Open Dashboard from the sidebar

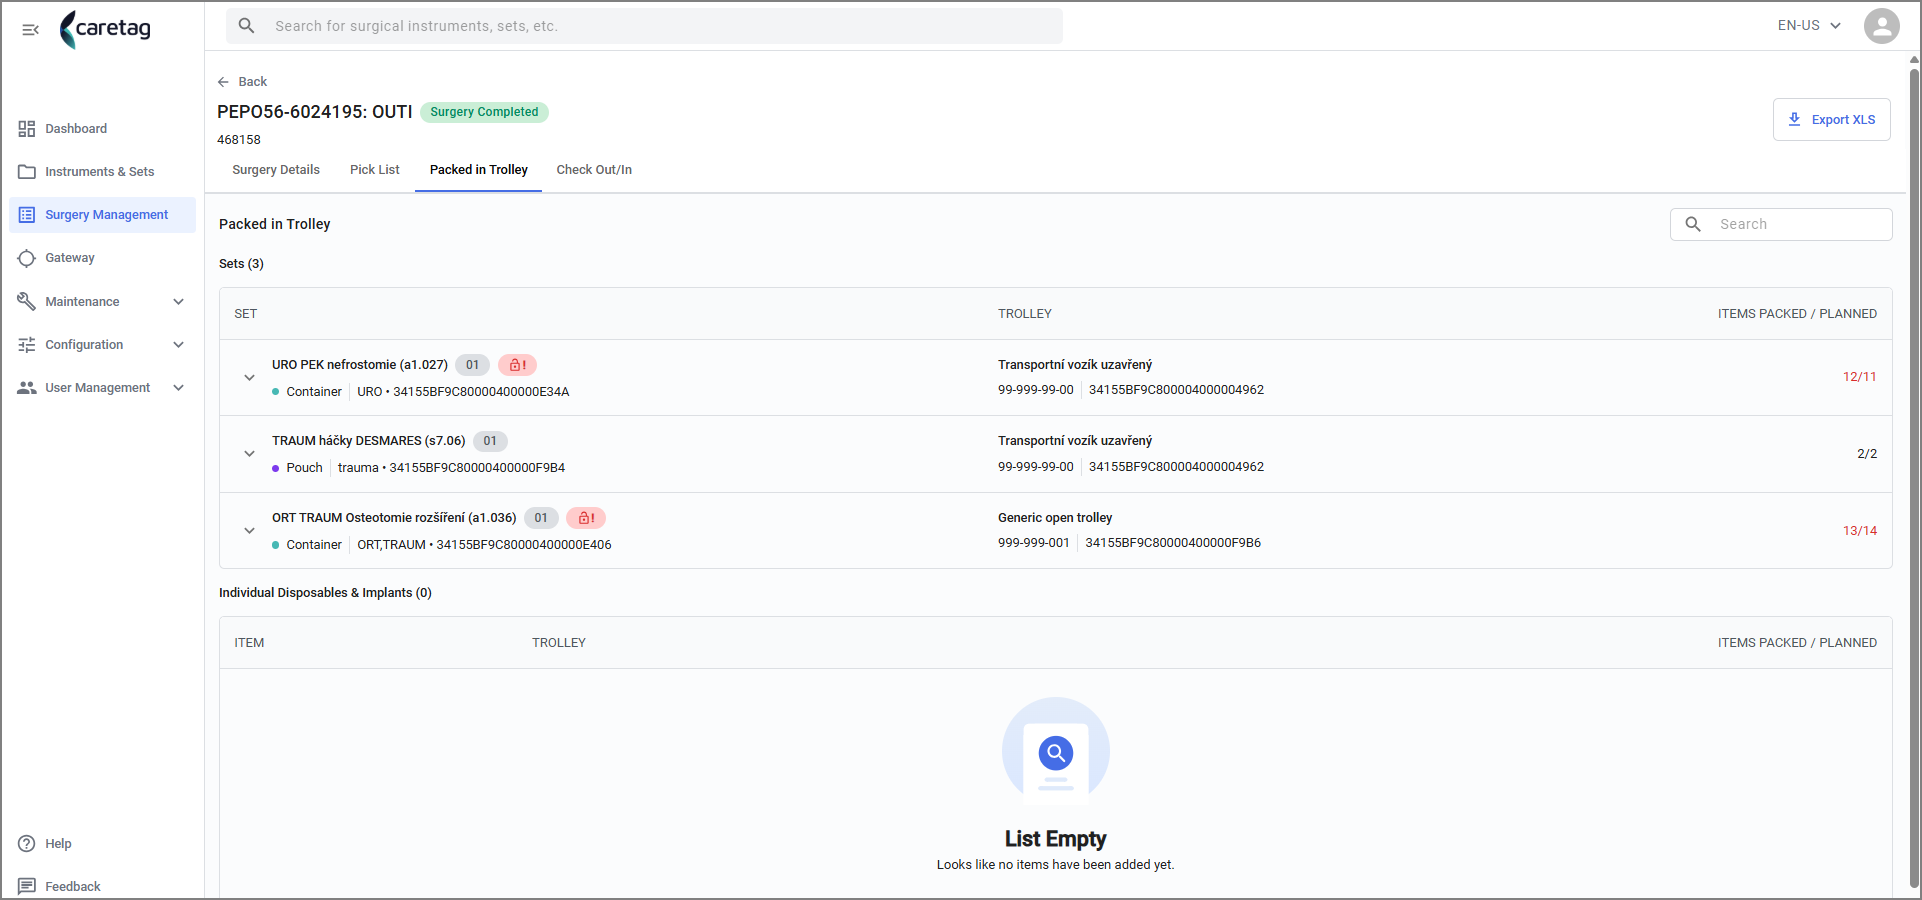(x=102, y=129)
